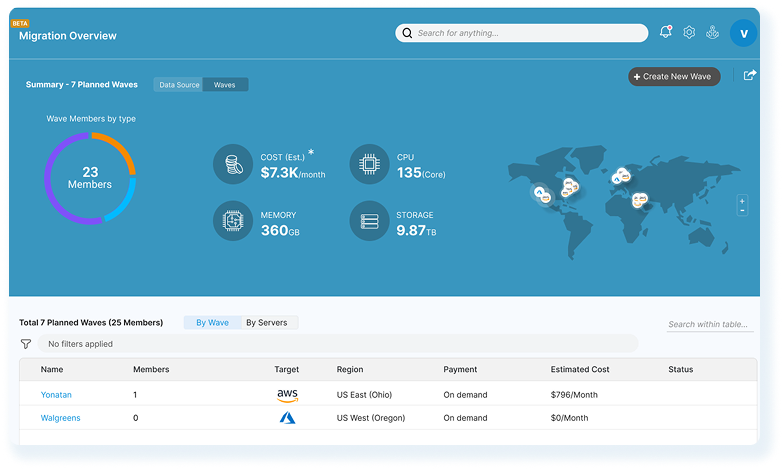Open the Walgreens wave link
Image resolution: width=783 pixels, height=470 pixels.
[x=60, y=418]
